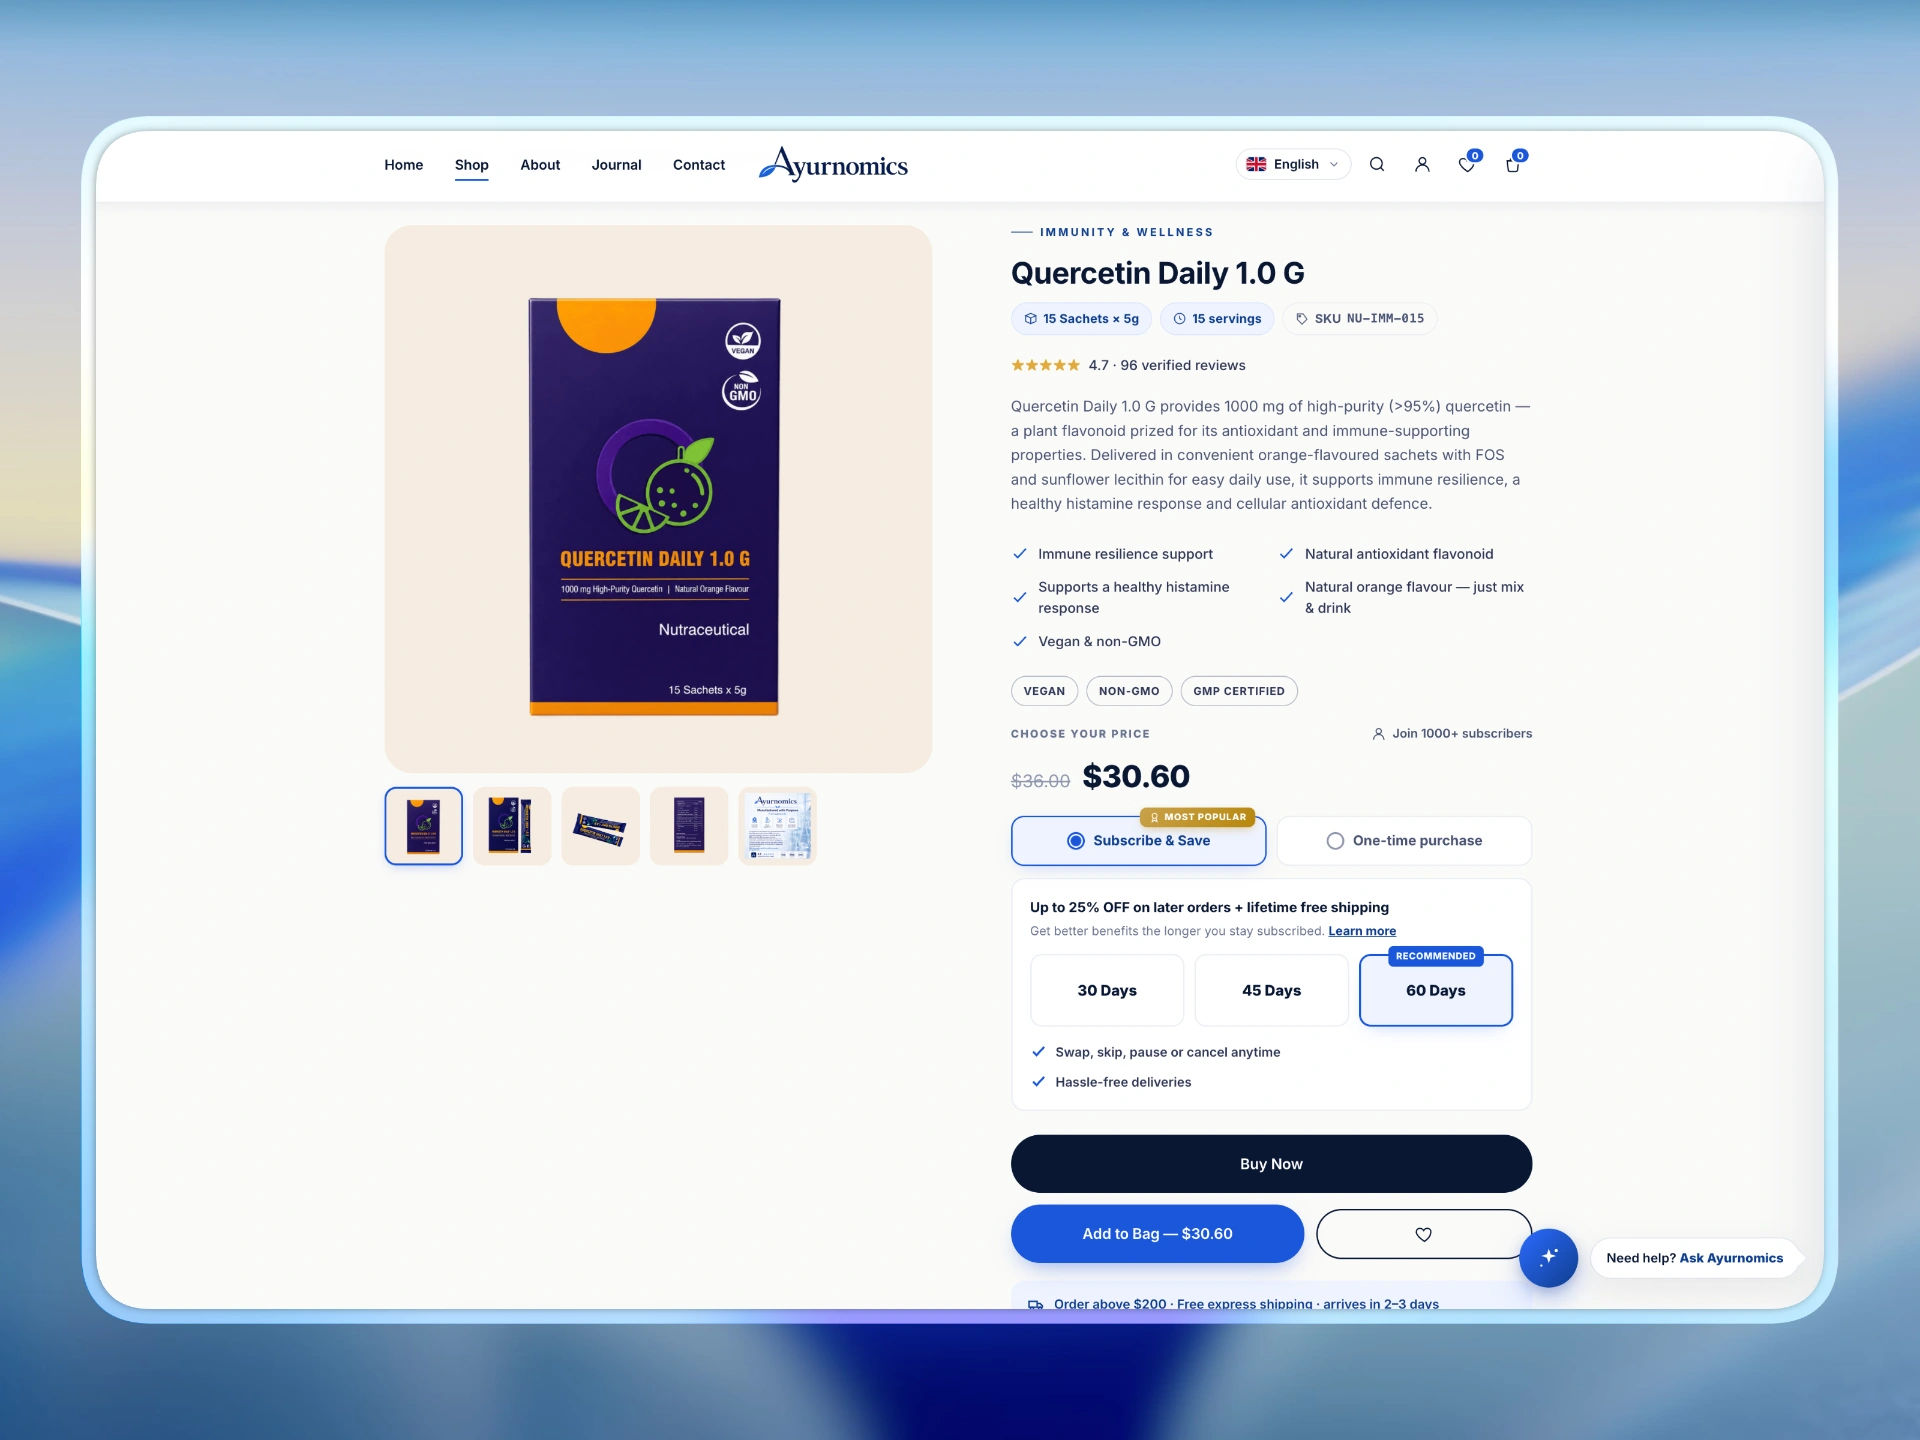Expand the English language dropdown
This screenshot has height=1440, width=1920.
1293,164
